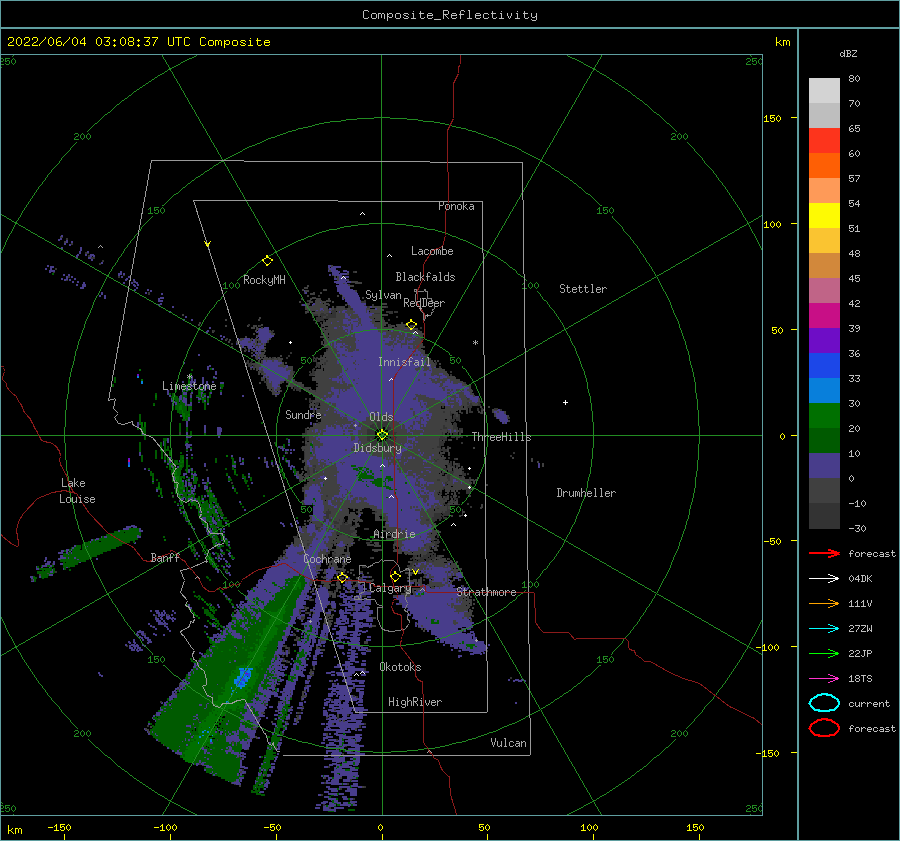Click the Blackfalds city label
Screen dimensions: 900x841
425,277
